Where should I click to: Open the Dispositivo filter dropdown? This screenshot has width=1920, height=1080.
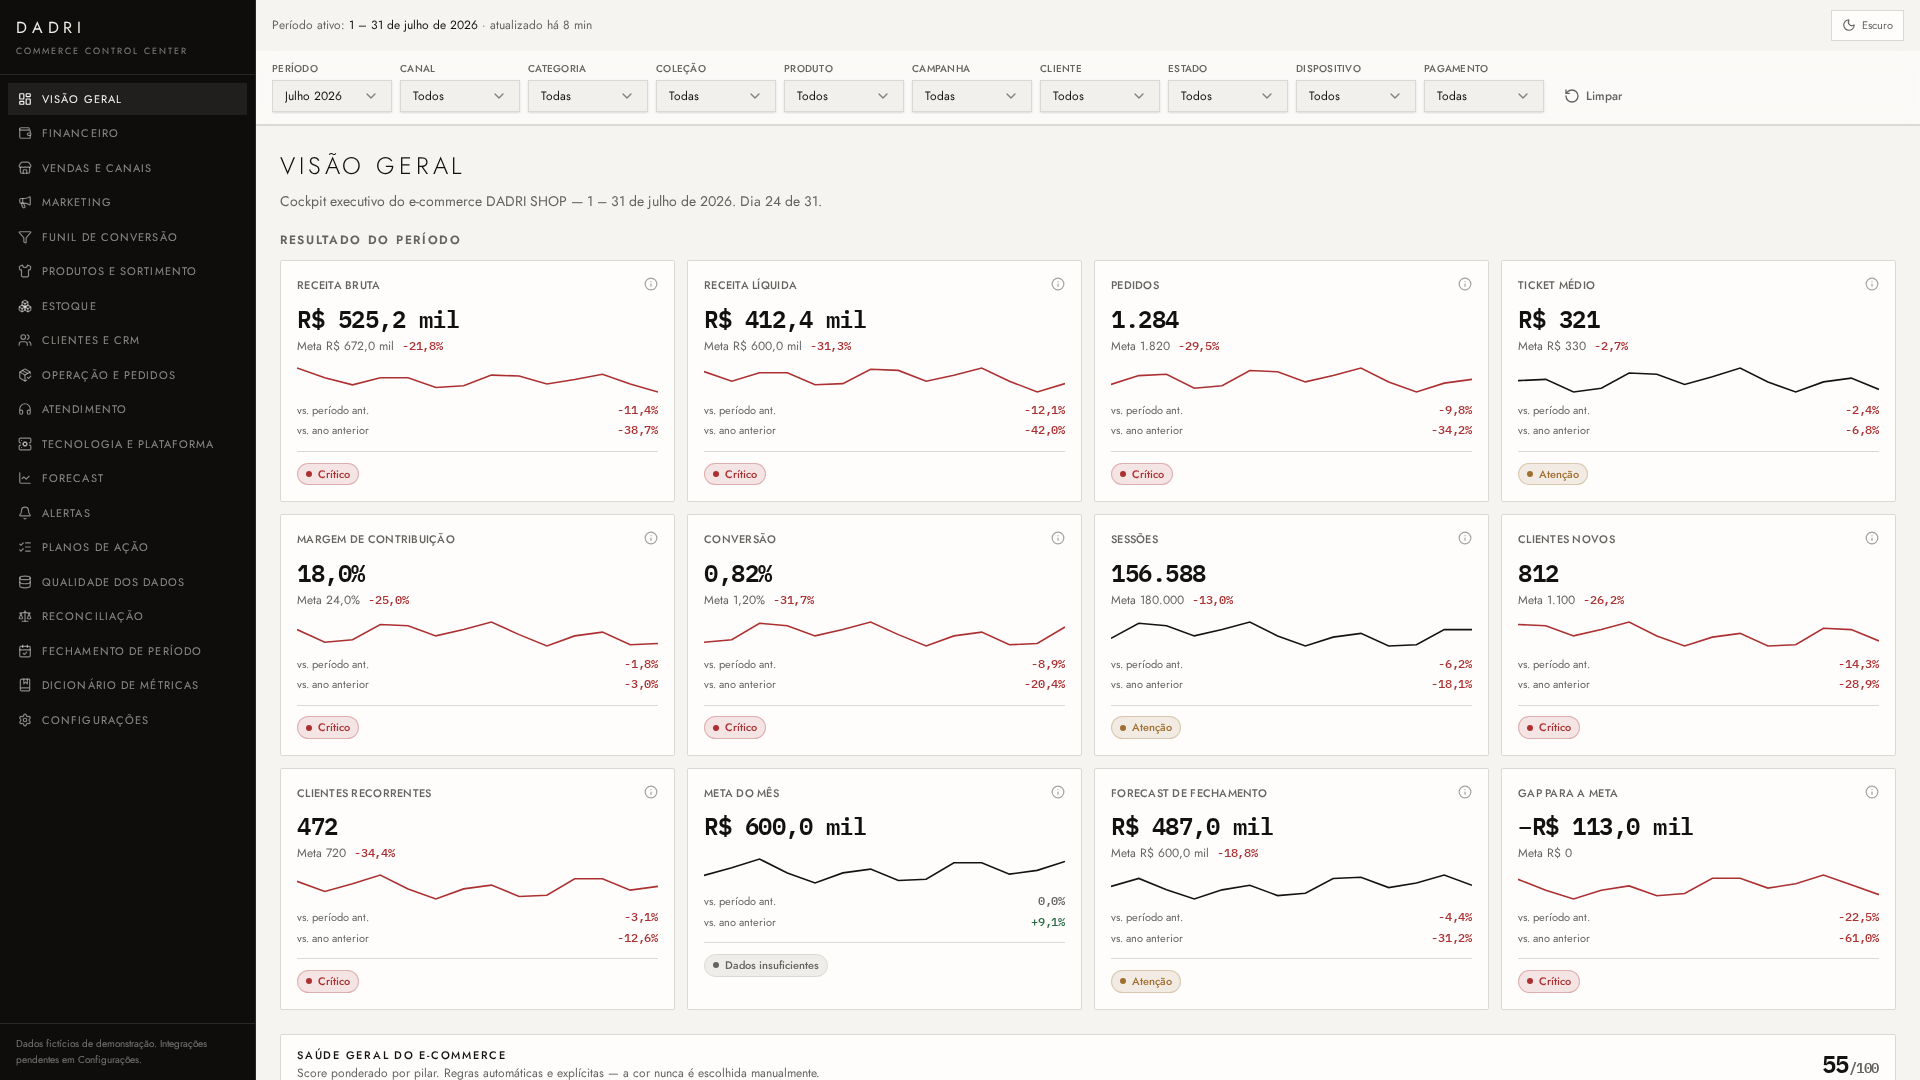pos(1356,96)
